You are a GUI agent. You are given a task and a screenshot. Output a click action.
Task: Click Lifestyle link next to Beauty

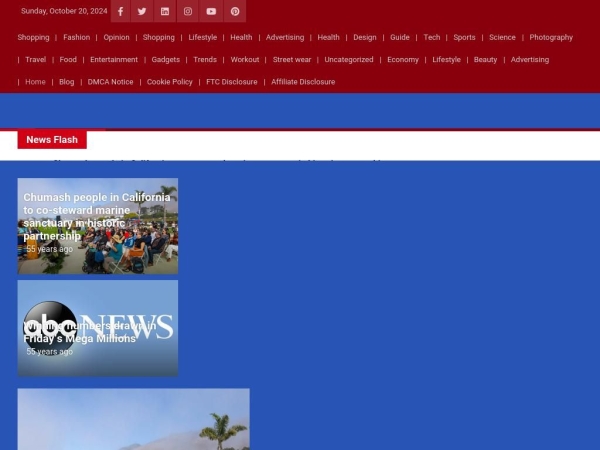[x=447, y=60]
